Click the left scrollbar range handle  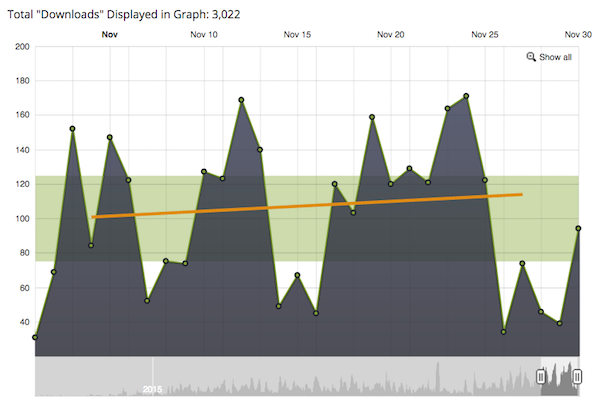click(541, 376)
